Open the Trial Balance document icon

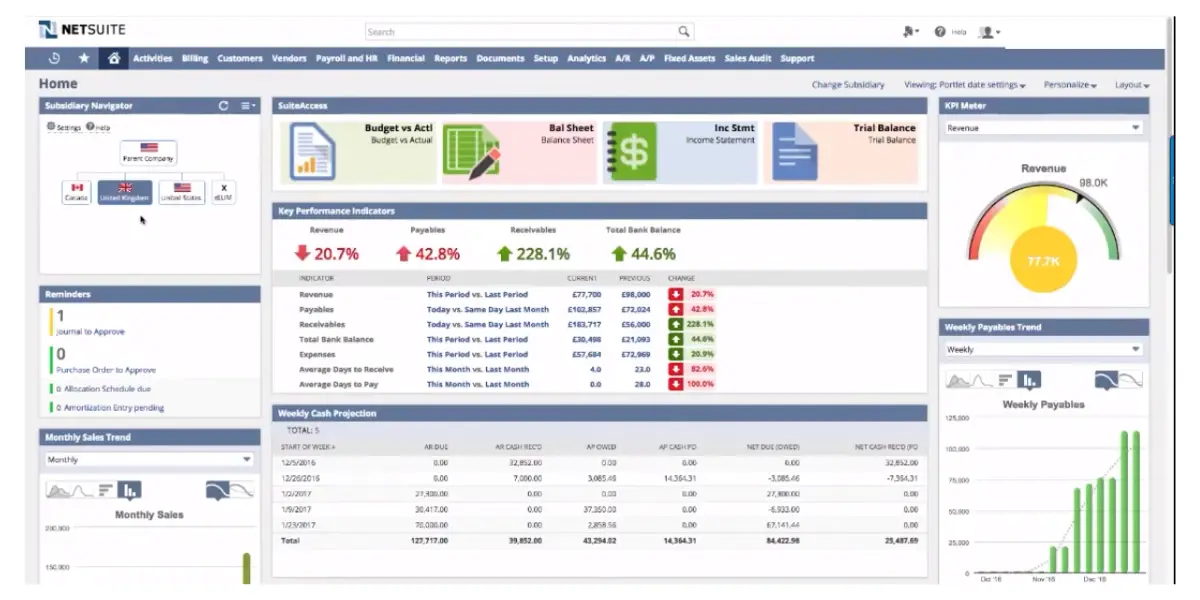(797, 151)
